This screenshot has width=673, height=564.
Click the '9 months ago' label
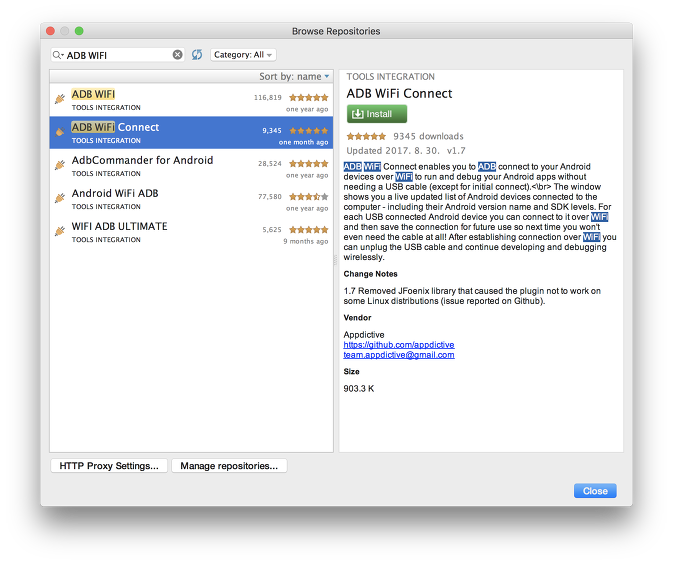click(306, 242)
